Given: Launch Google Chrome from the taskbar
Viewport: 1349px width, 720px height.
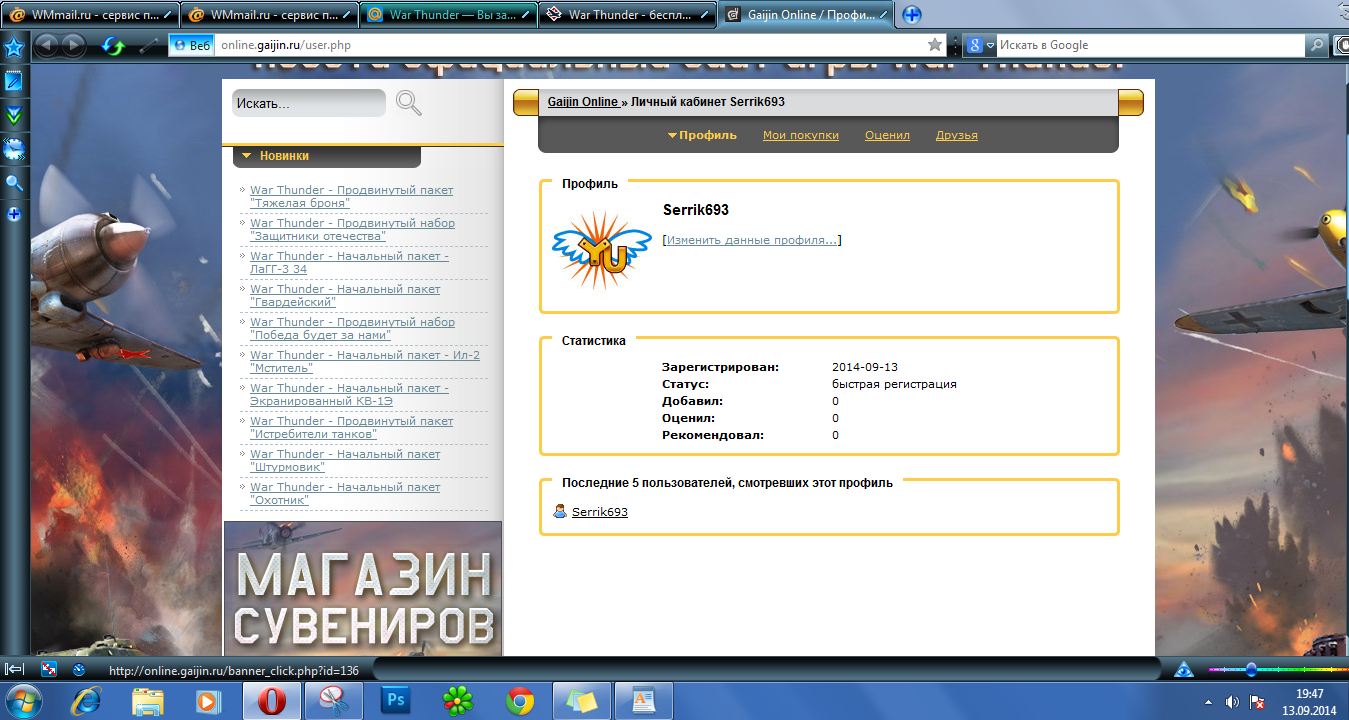Looking at the screenshot, I should point(519,701).
